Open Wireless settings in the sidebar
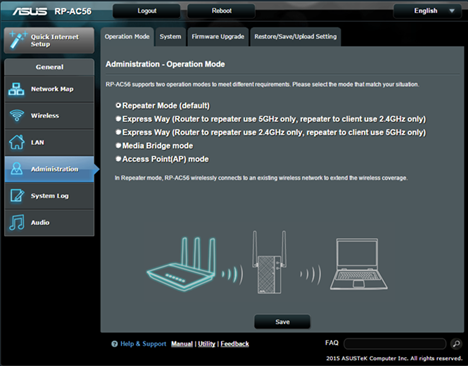The image size is (468, 366). (x=49, y=116)
